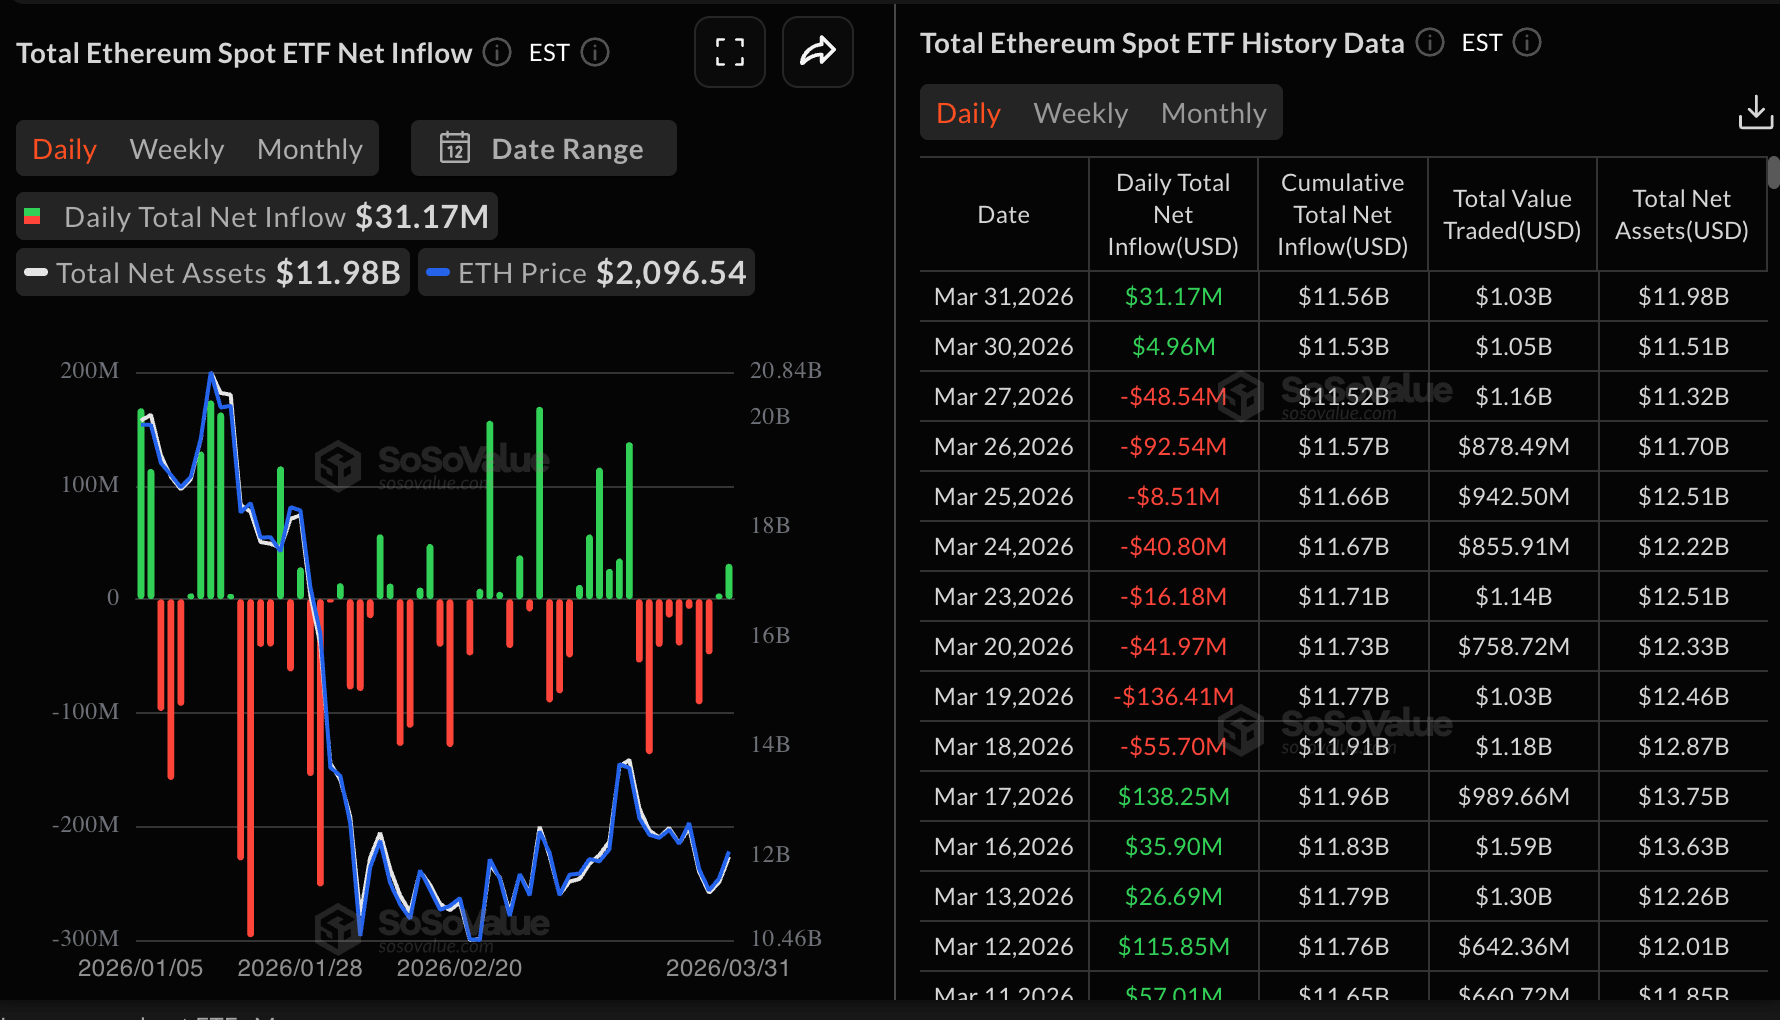Click the share arrow icon

tap(817, 52)
